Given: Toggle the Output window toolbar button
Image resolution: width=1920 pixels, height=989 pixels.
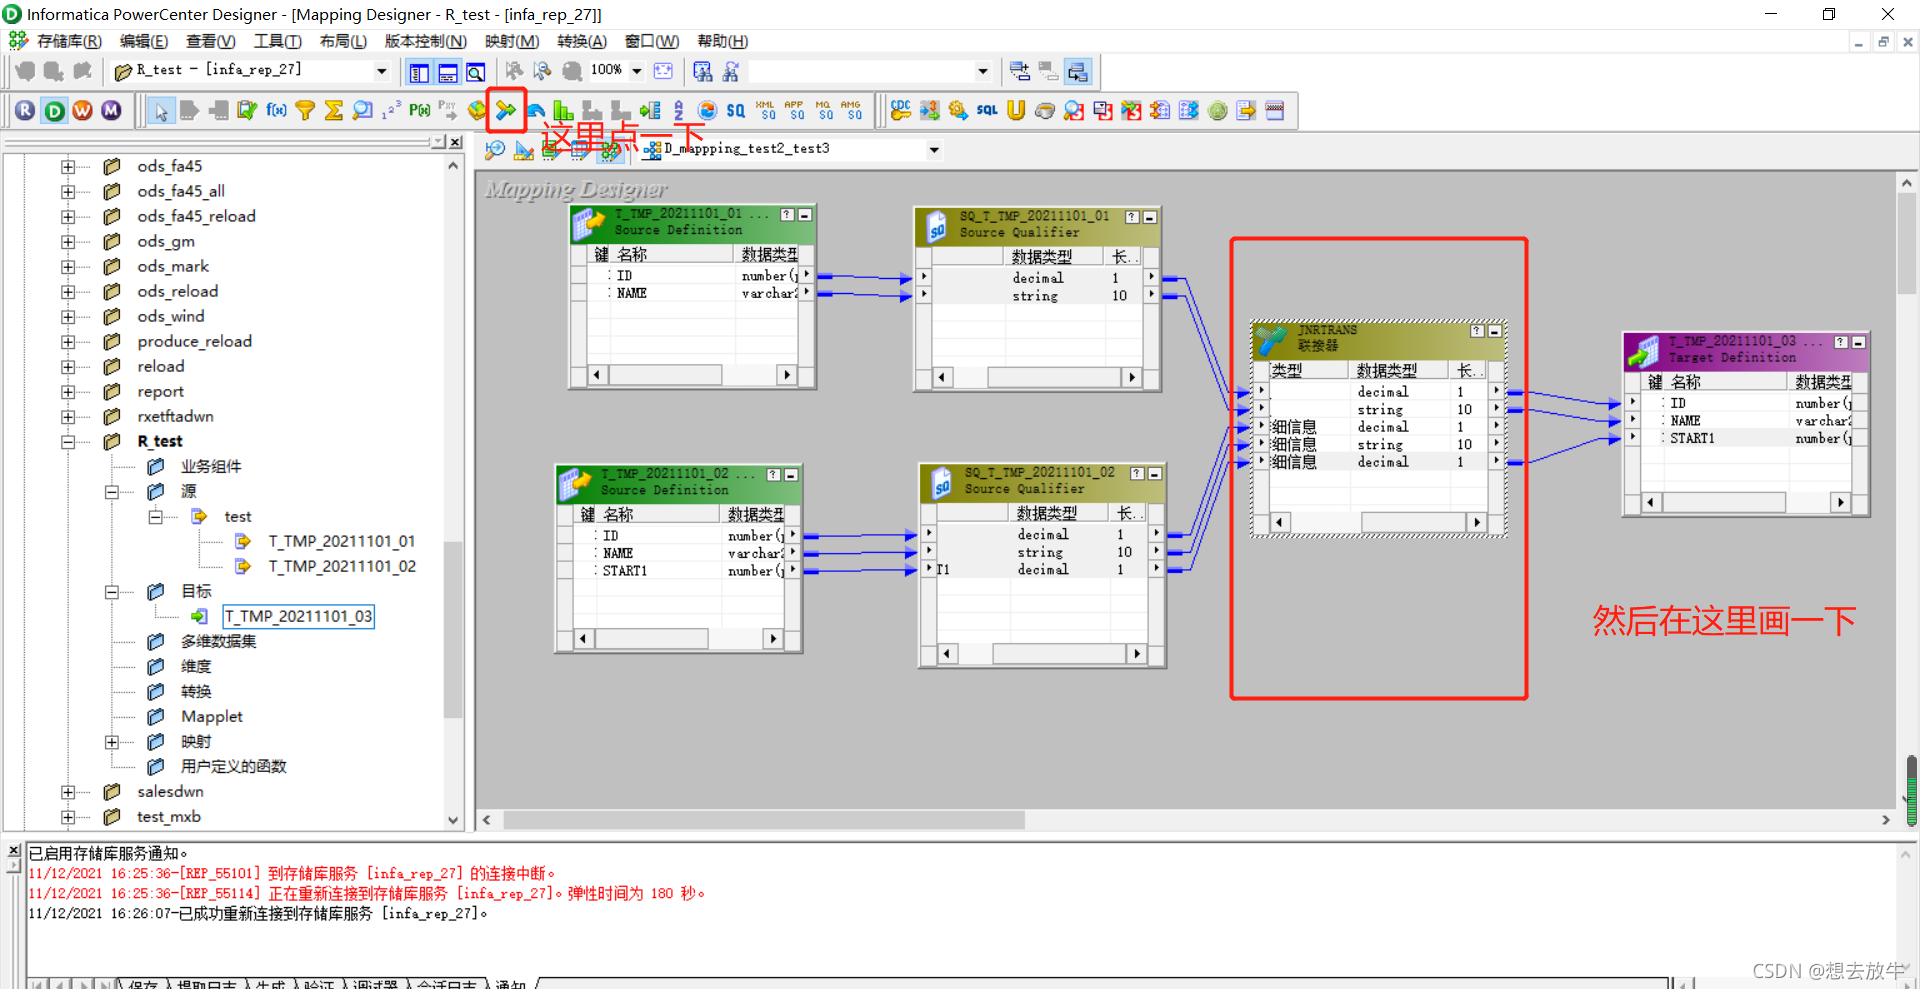Looking at the screenshot, I should pyautogui.click(x=448, y=72).
